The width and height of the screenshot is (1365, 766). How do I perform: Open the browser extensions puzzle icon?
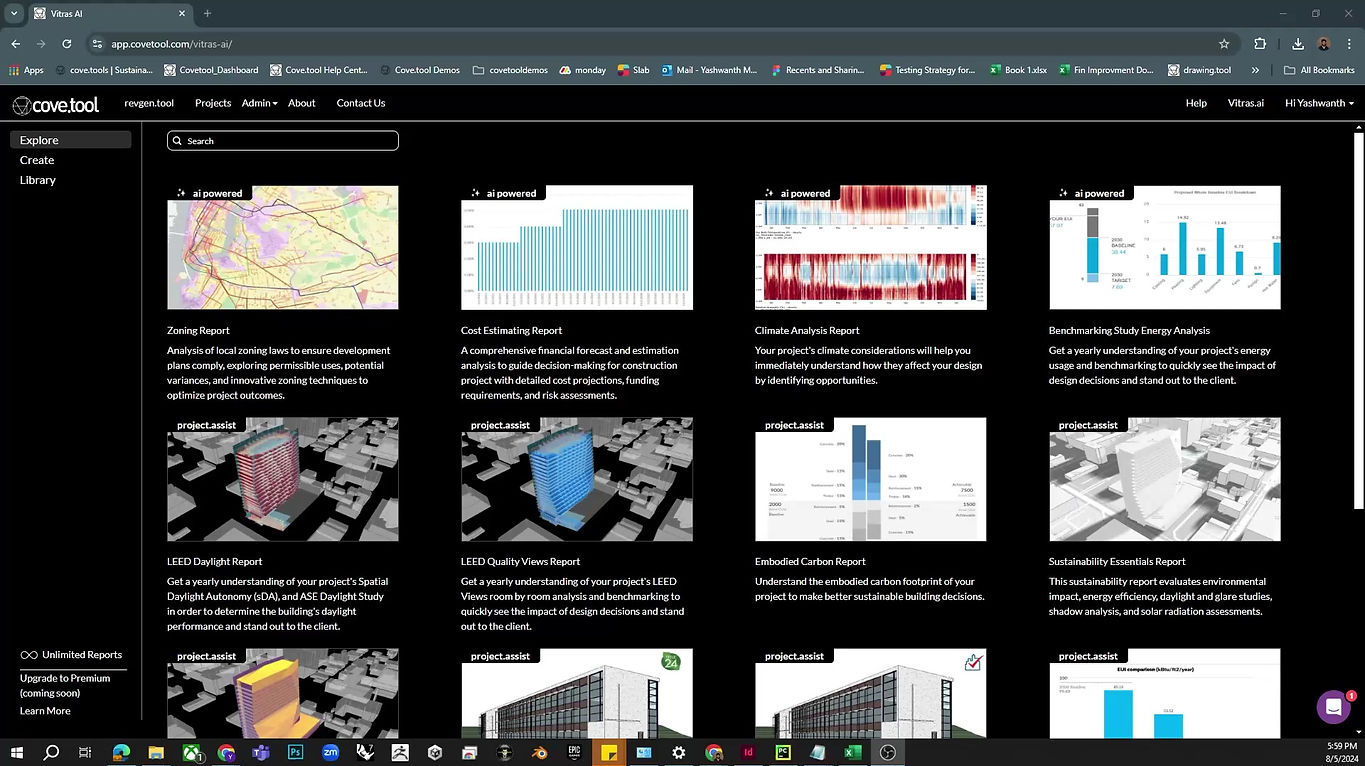coord(1260,44)
